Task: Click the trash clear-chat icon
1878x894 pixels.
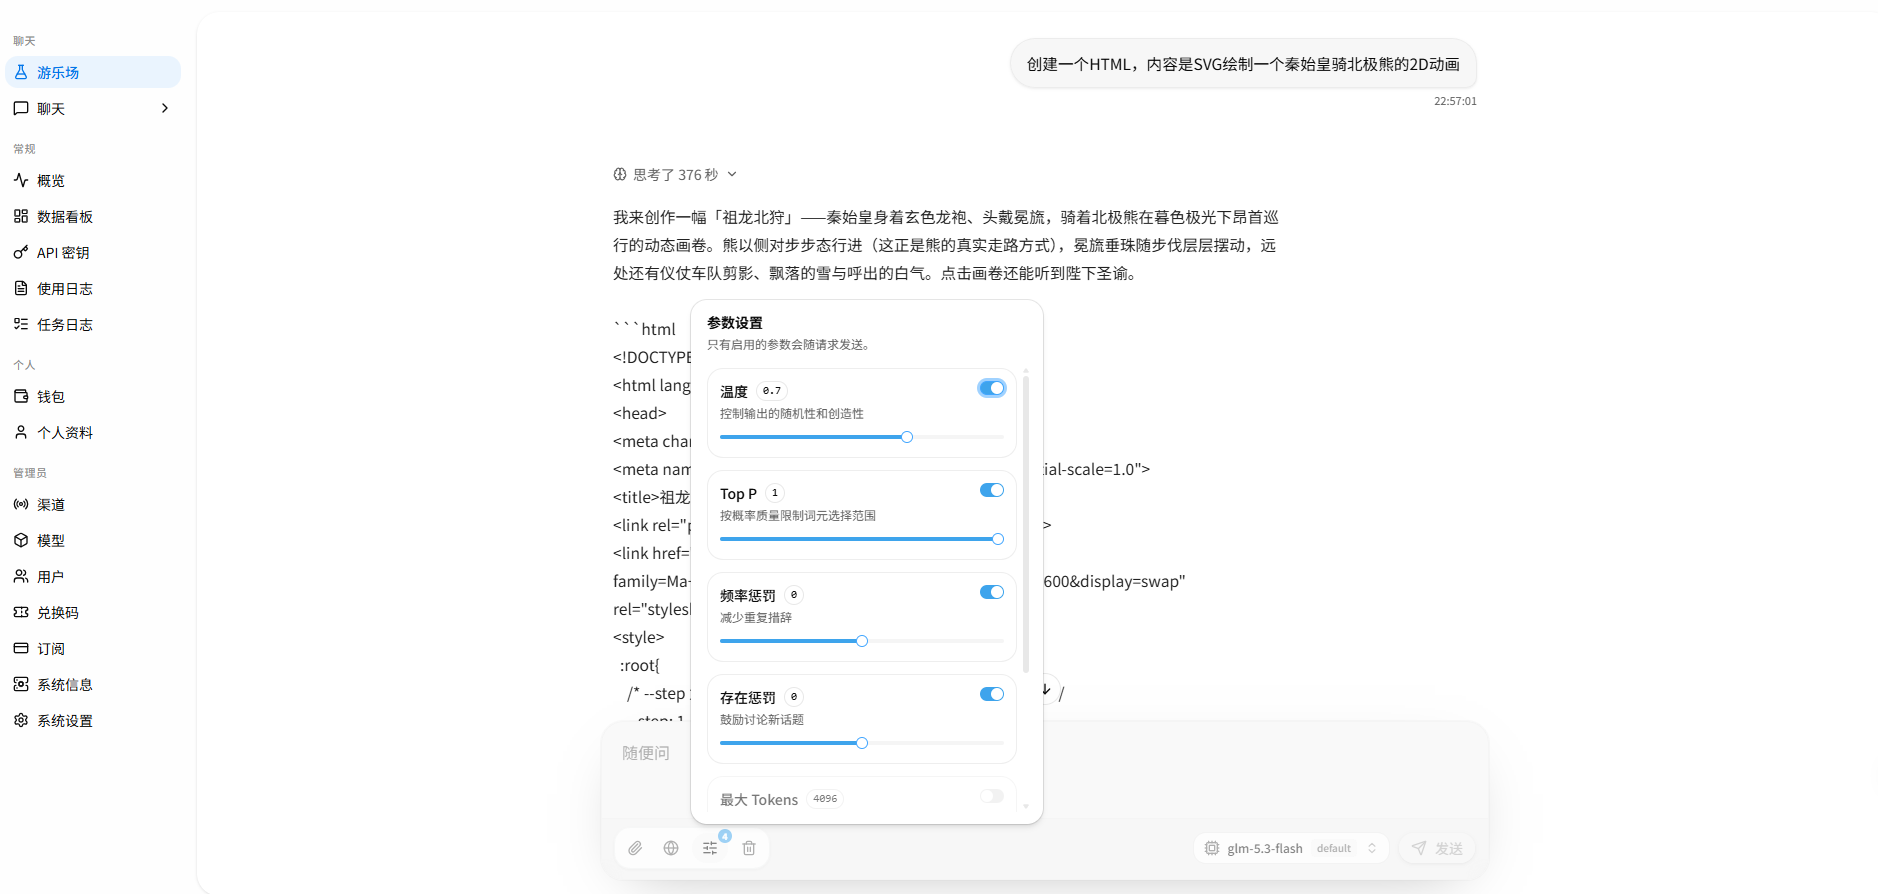Action: pos(749,848)
